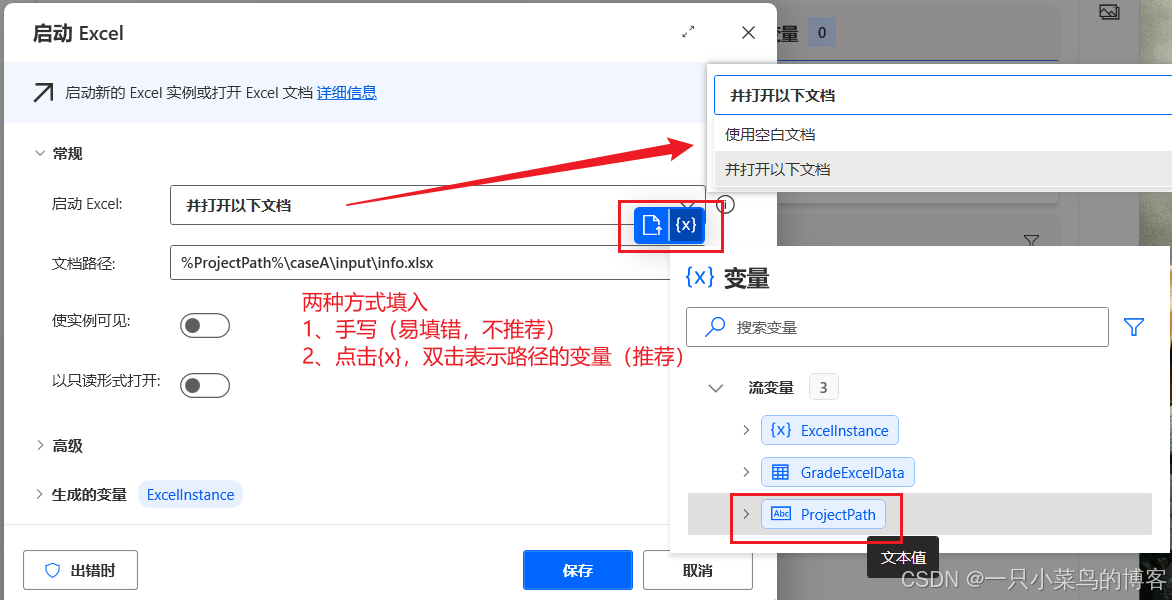
Task: Click the 文档路径 input field
Action: (419, 263)
